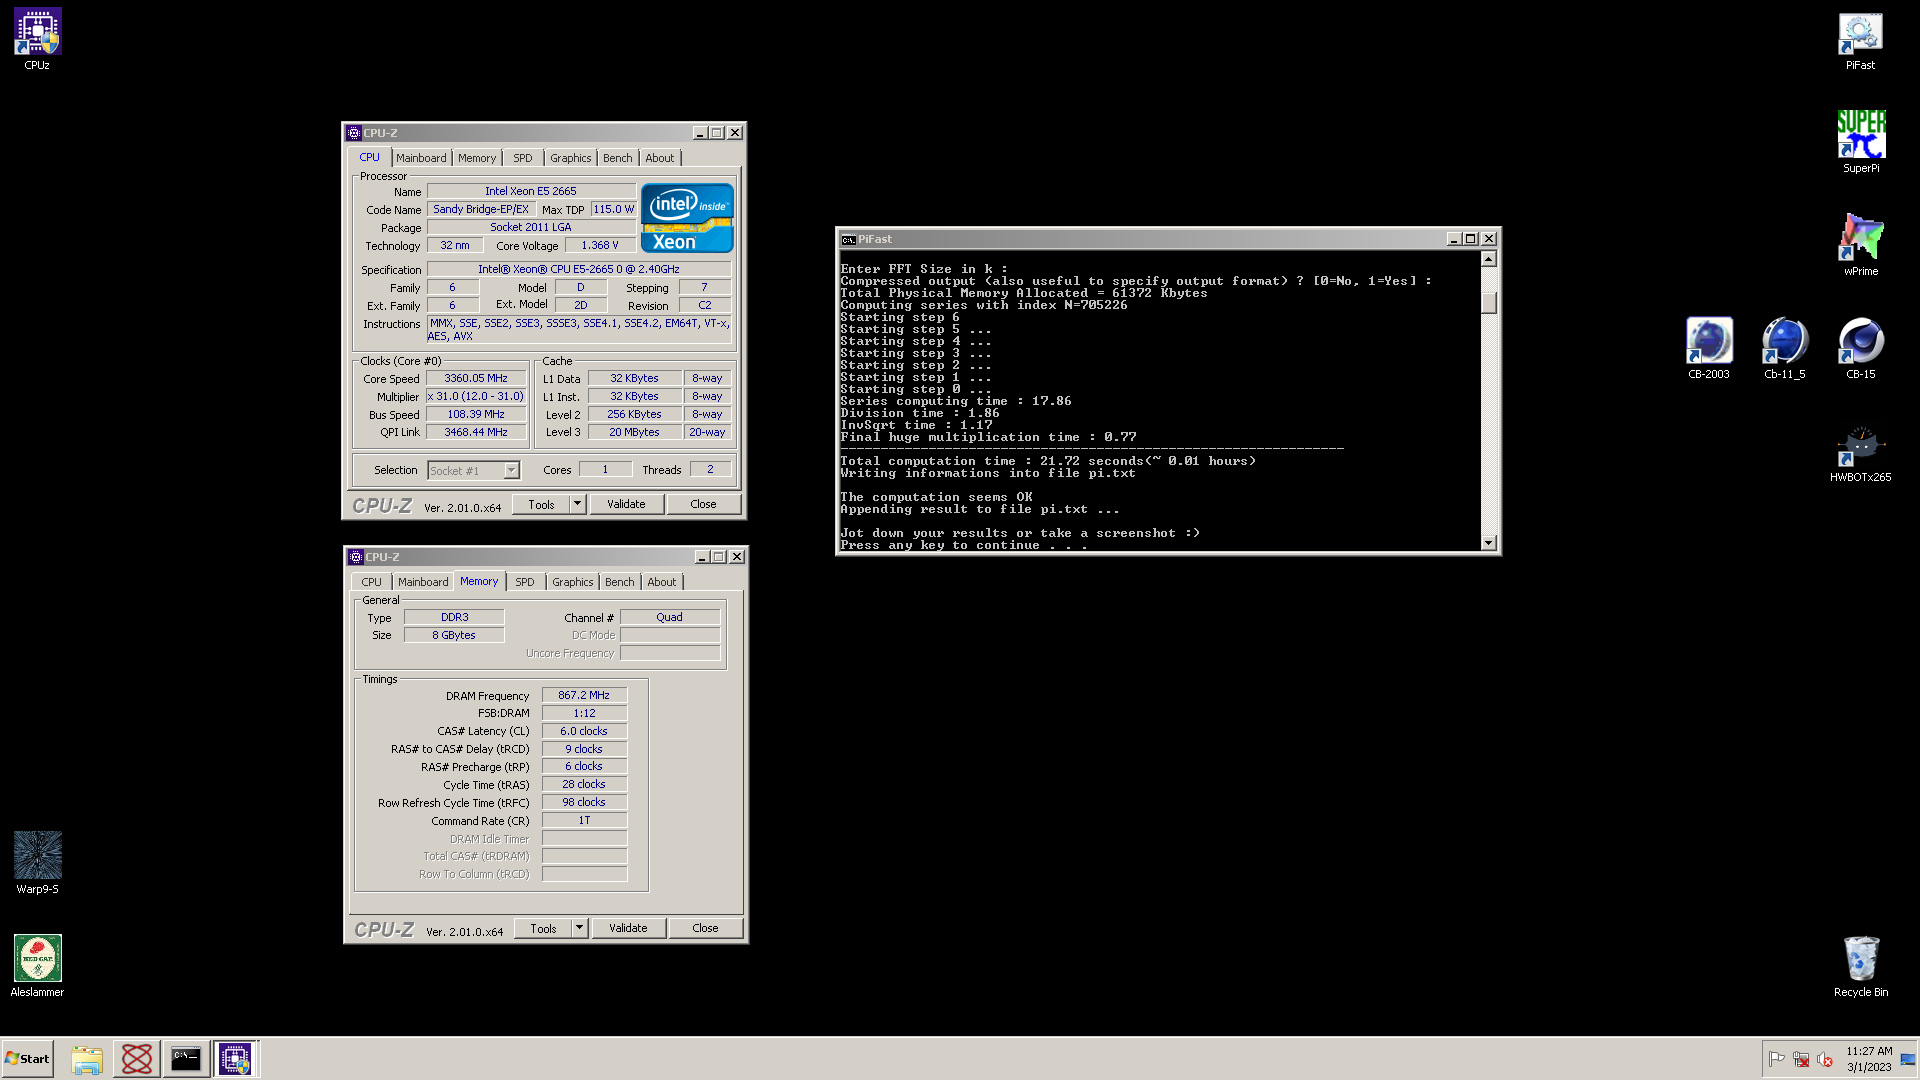Maximize the PiFast window
Viewport: 1920px width, 1080px height.
click(1470, 239)
